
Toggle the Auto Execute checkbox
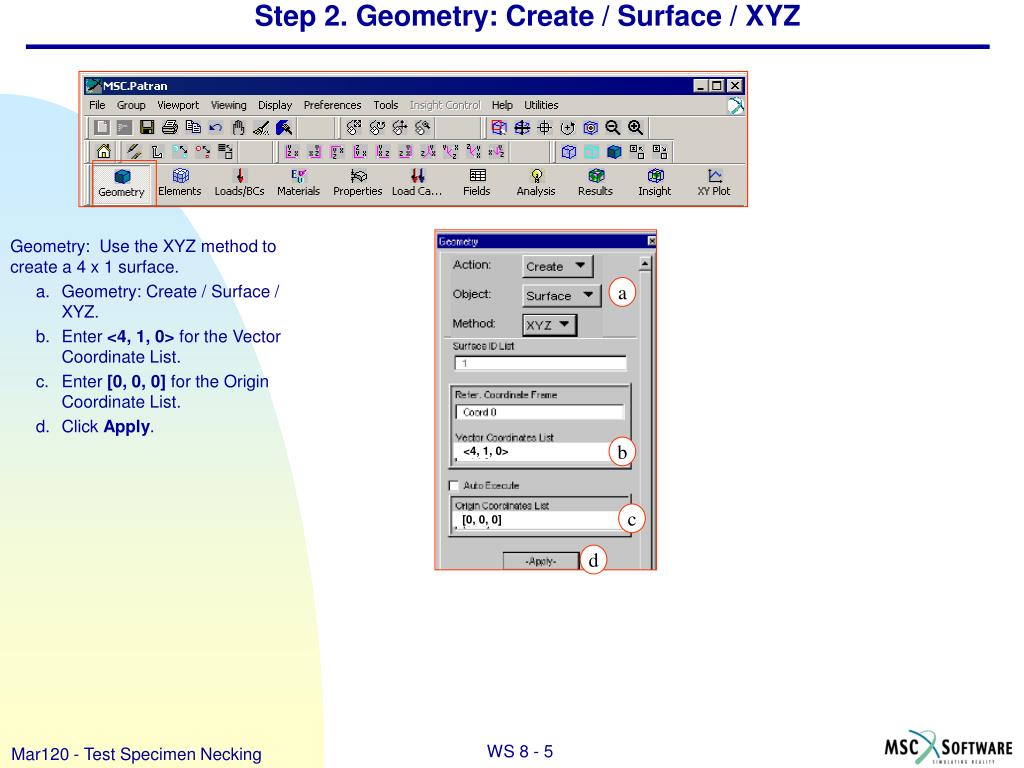click(454, 485)
